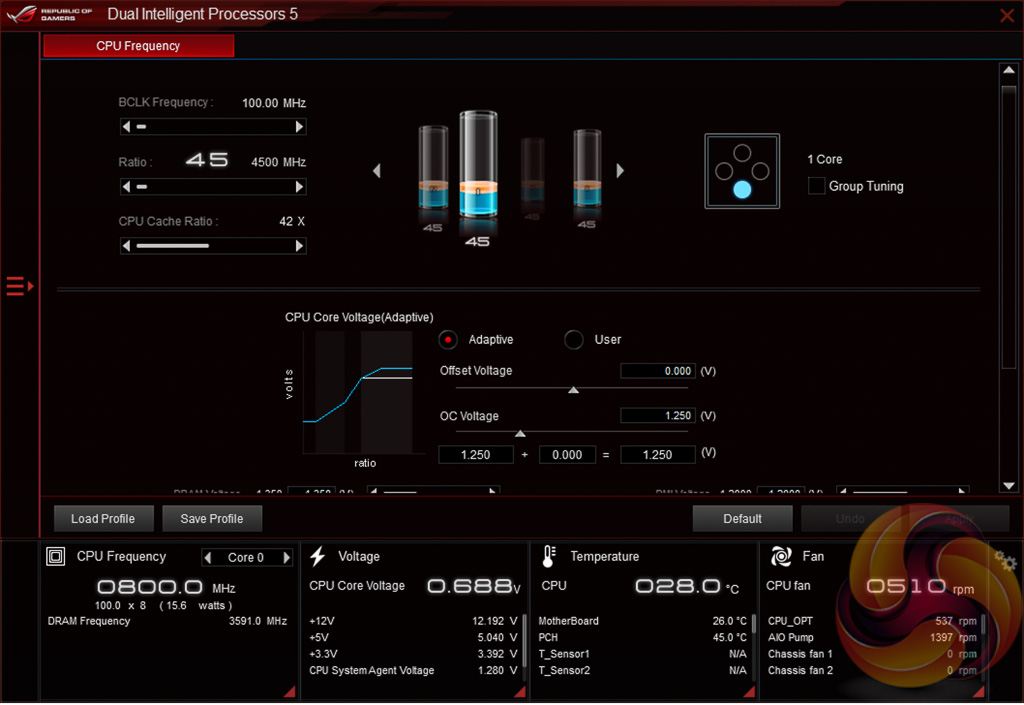Image resolution: width=1024 pixels, height=705 pixels.
Task: Click scrollbar down arrow in settings panel
Action: coord(1009,486)
